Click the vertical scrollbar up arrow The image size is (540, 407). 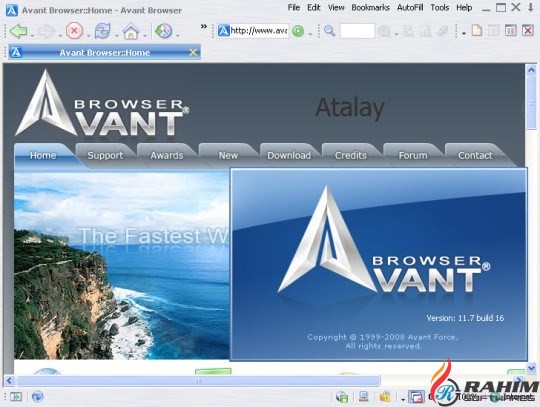(531, 70)
